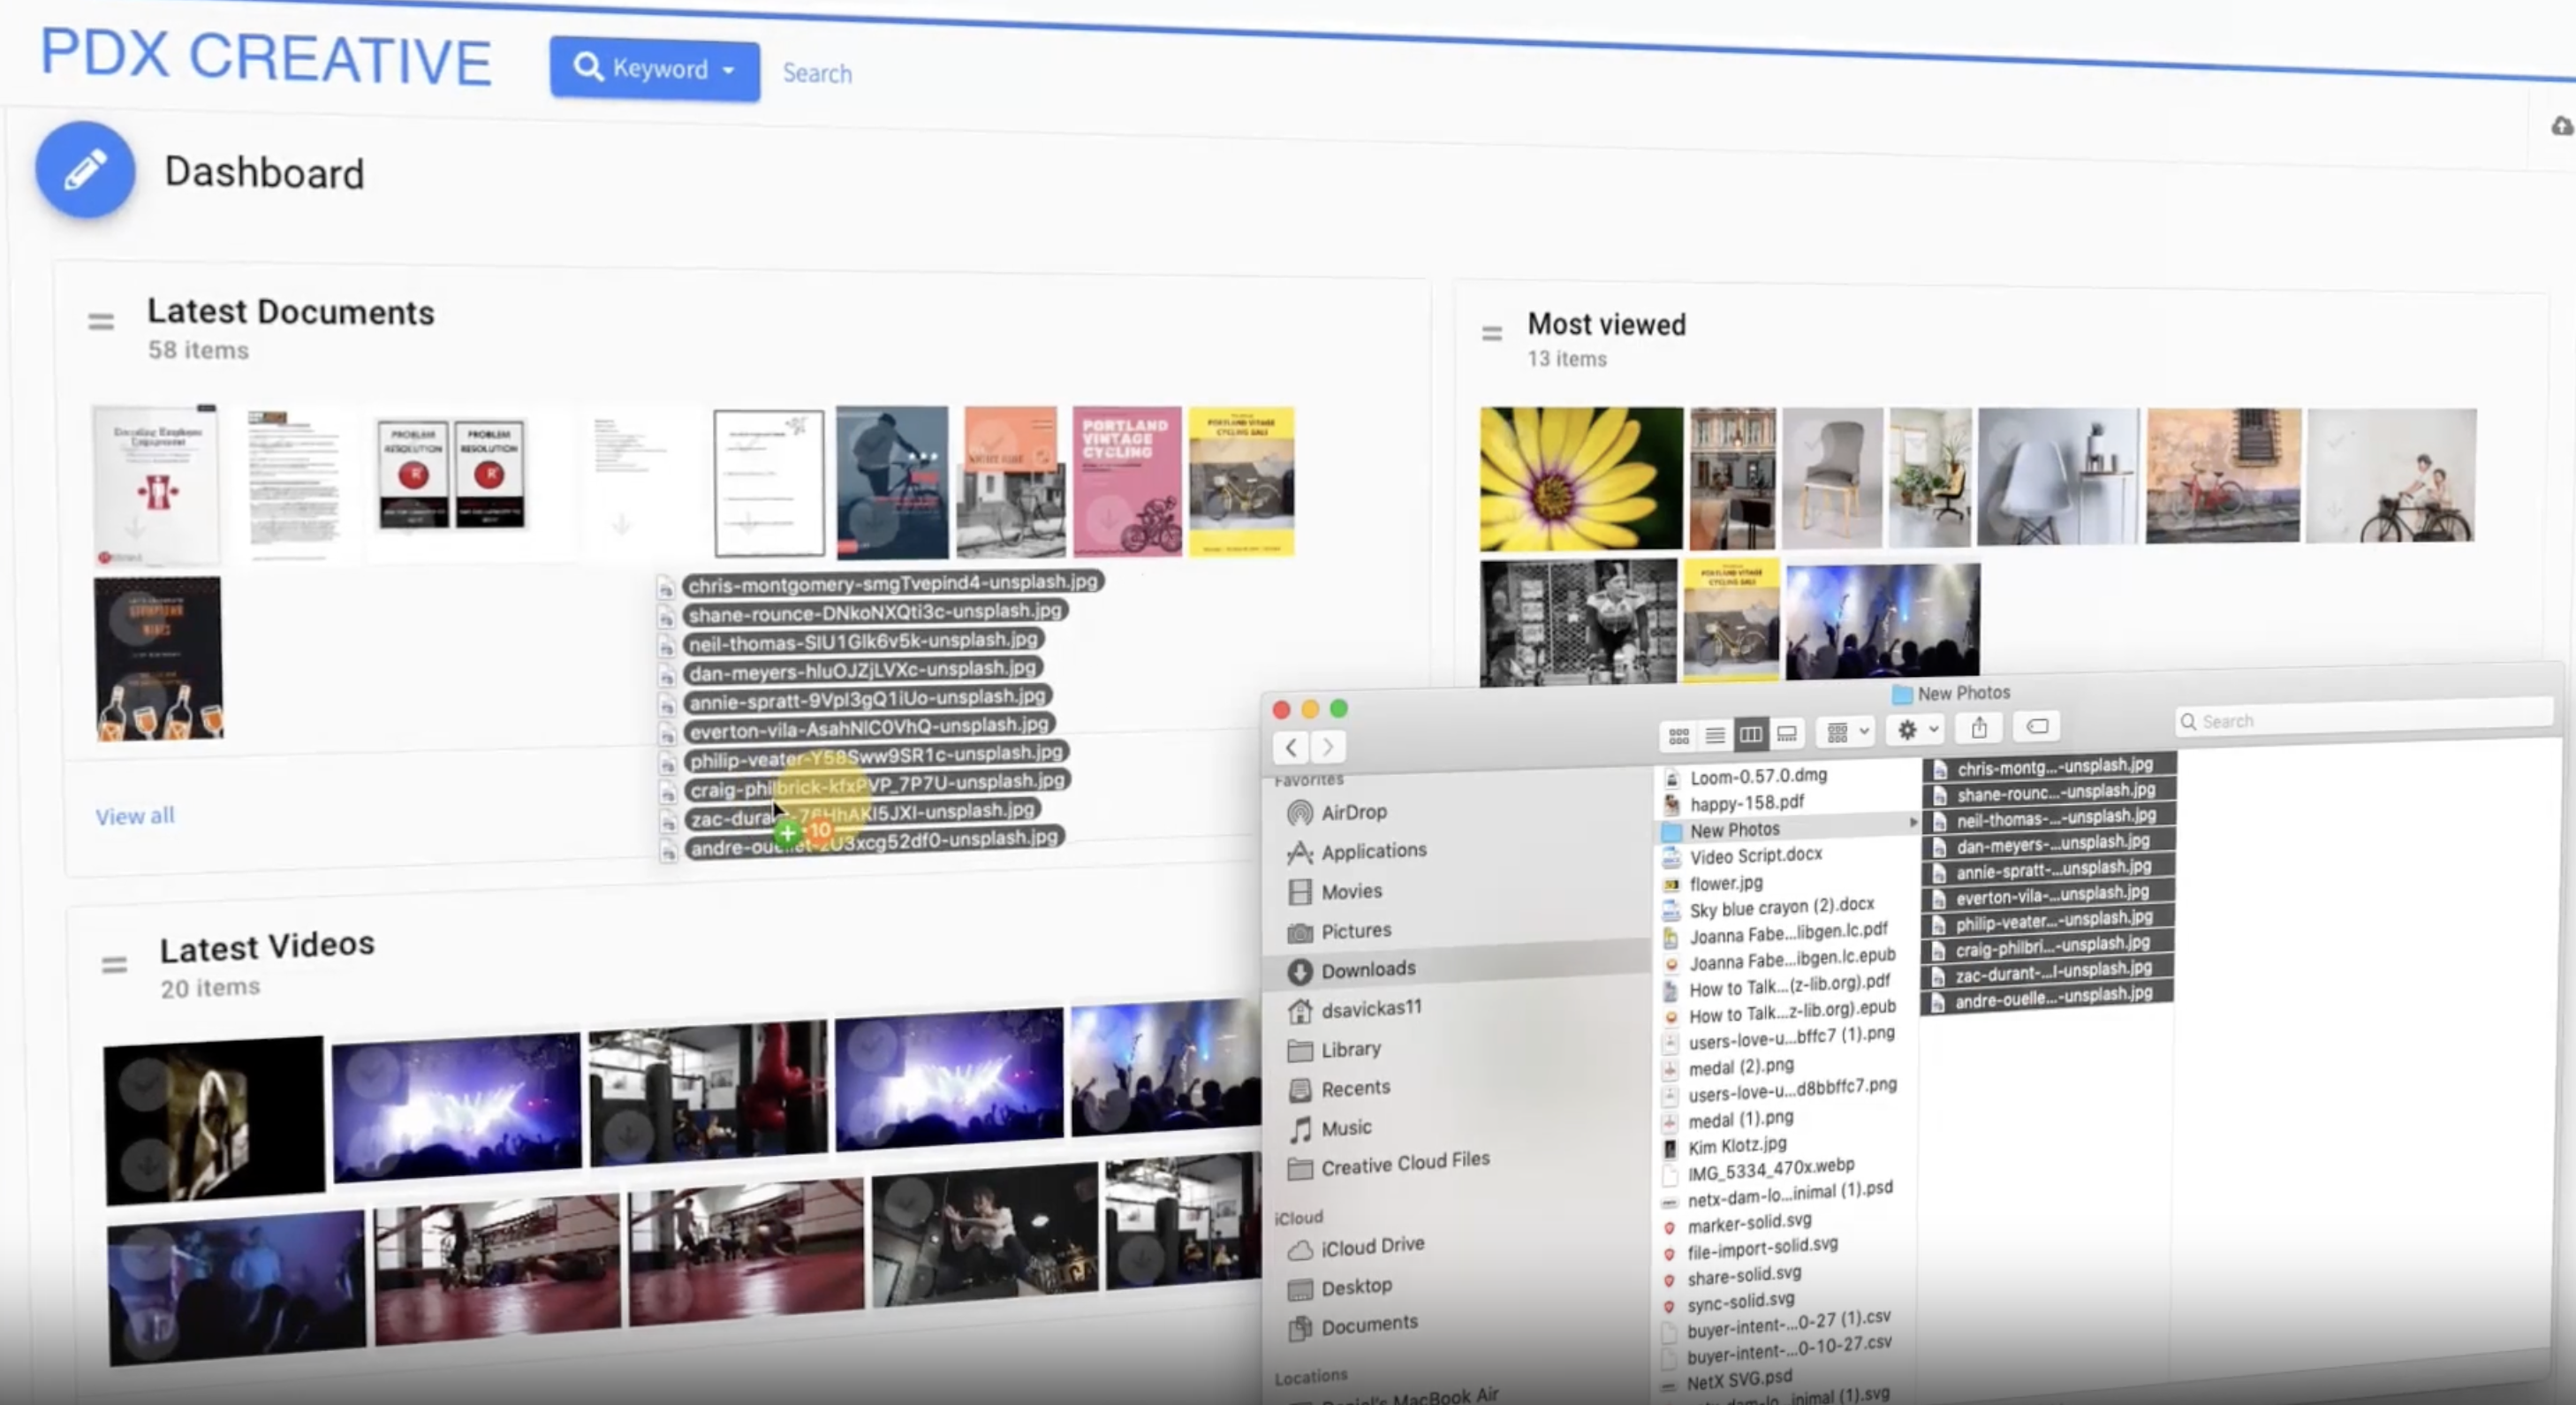Screen dimensions: 2576x1405
Task: Select annie-spratt-...unsplash.jpg in New Photos column
Action: tap(2047, 869)
